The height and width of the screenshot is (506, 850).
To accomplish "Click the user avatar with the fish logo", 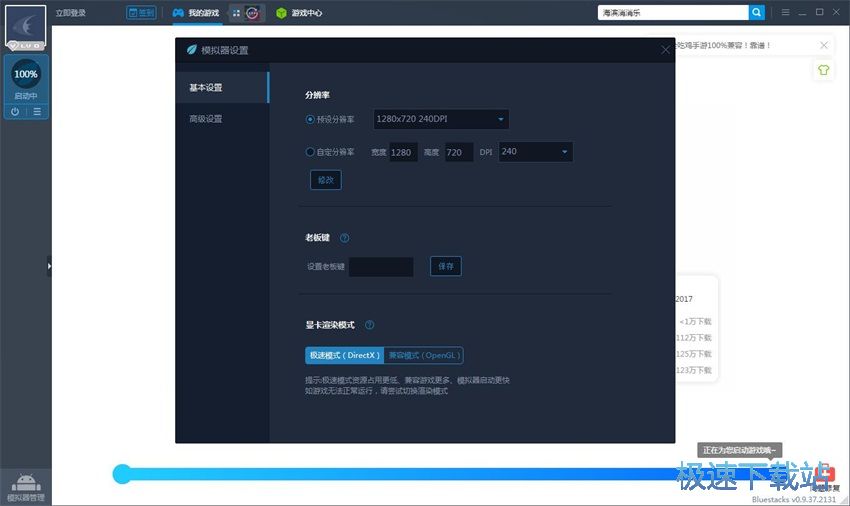I will click(25, 27).
